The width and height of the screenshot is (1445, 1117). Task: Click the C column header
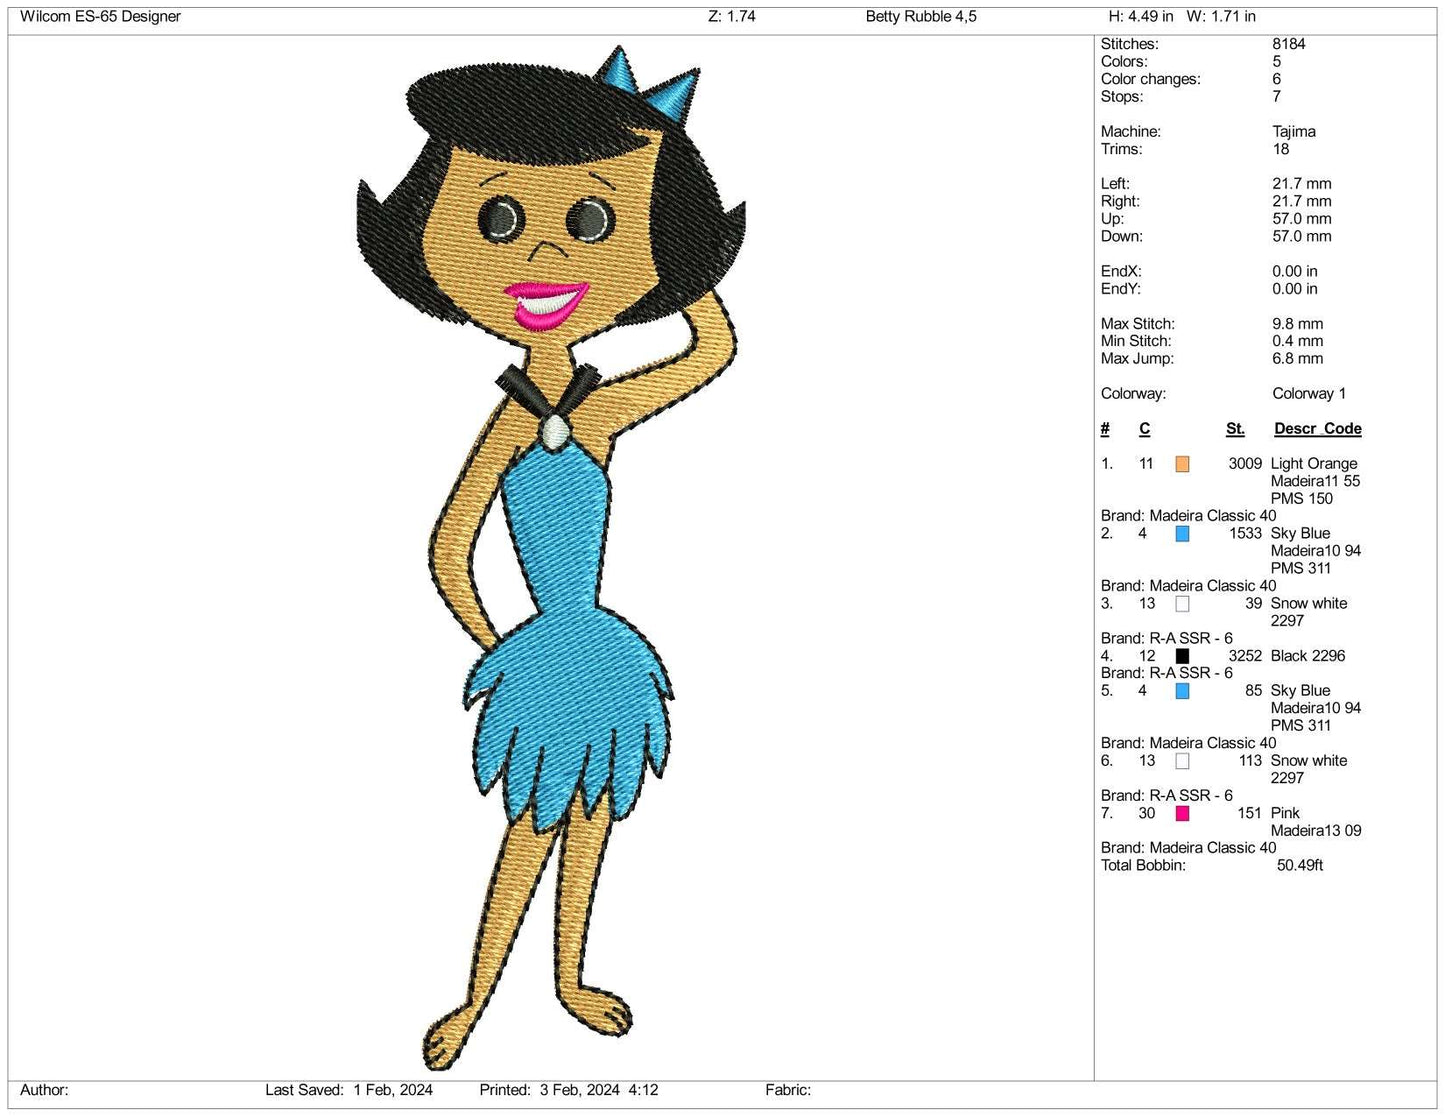click(x=1144, y=428)
